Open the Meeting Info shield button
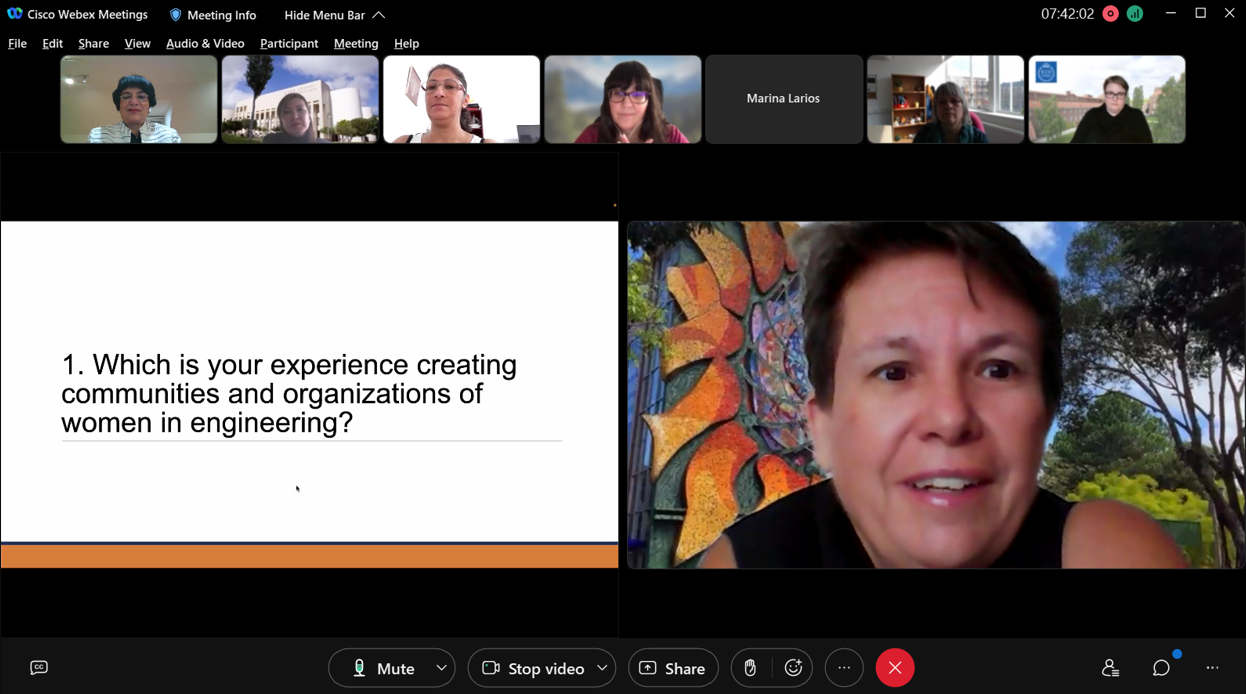 [x=213, y=15]
